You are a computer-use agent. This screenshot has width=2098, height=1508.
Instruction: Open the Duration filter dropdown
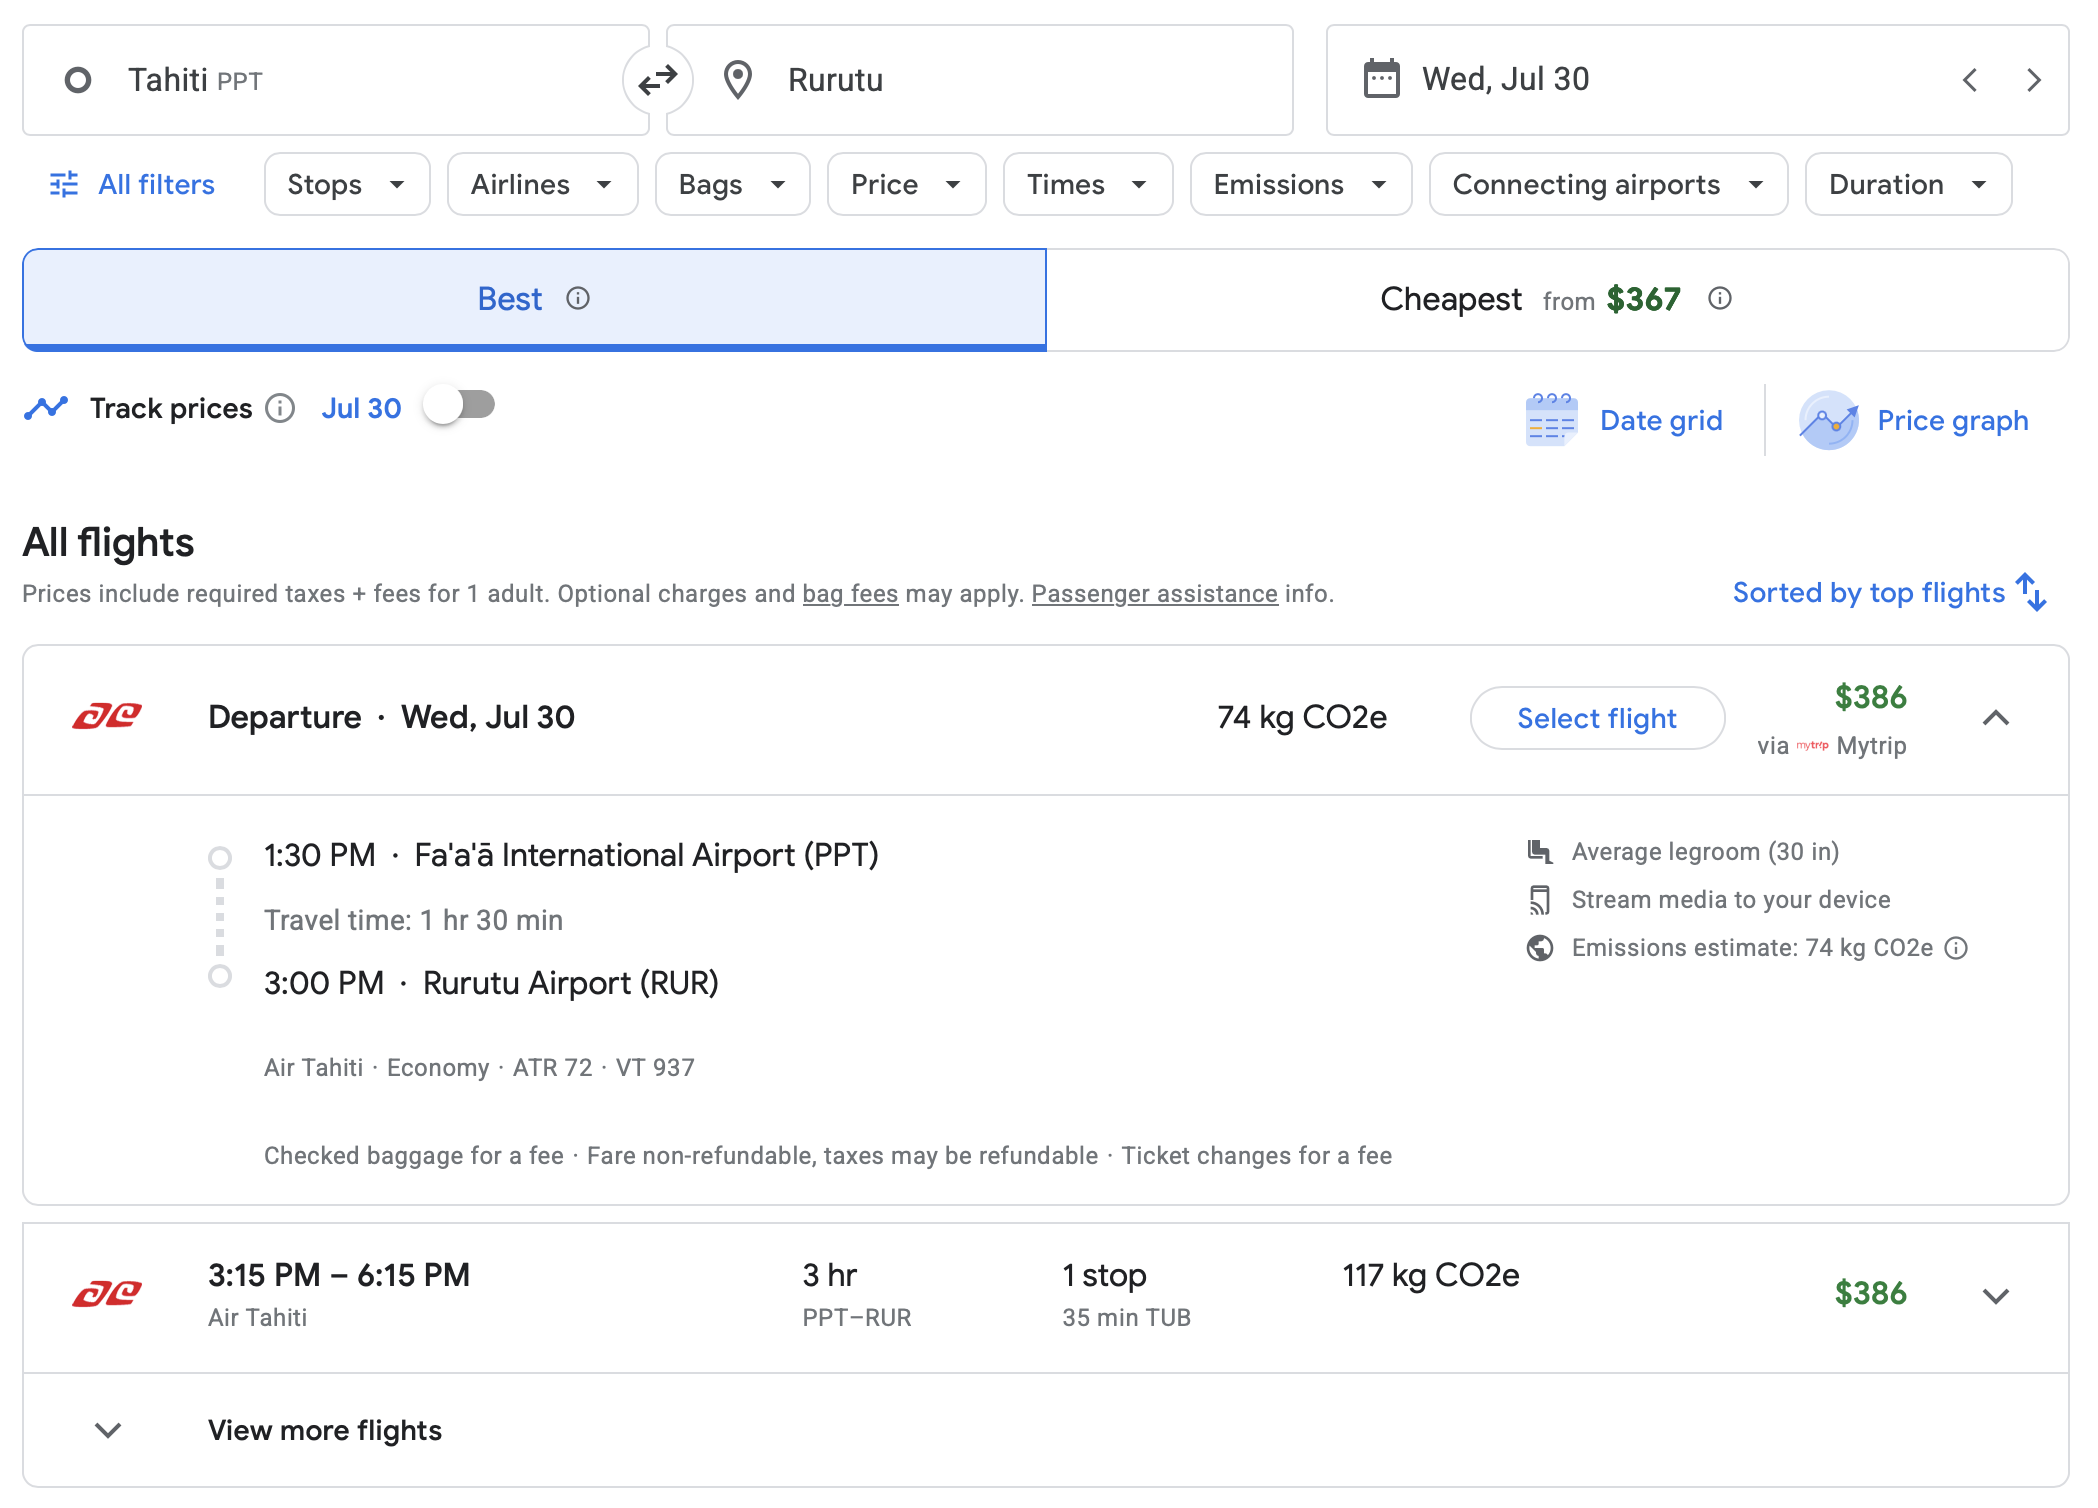pyautogui.click(x=1908, y=184)
